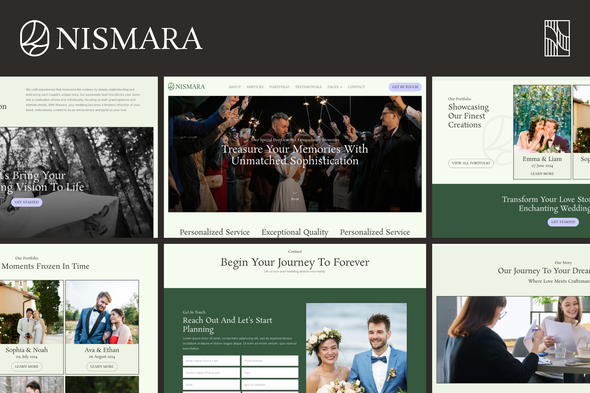The width and height of the screenshot is (590, 393).
Task: Open Learn More for Ava & Ethan
Action: tap(102, 366)
